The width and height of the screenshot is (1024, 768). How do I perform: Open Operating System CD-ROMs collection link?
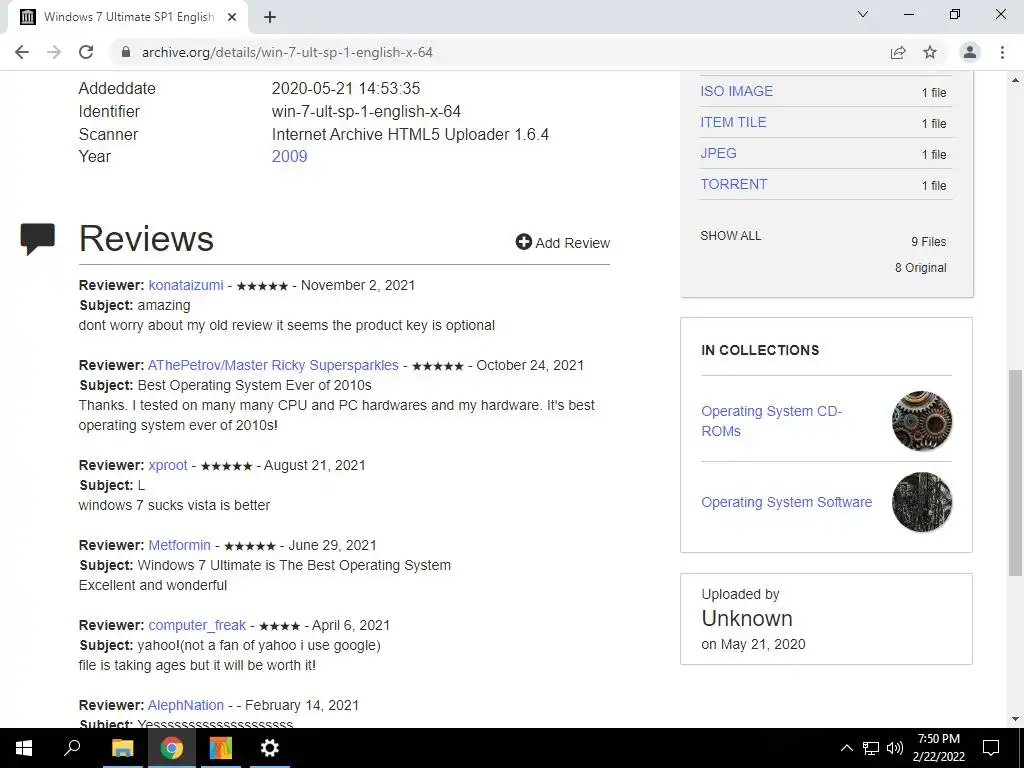[771, 421]
